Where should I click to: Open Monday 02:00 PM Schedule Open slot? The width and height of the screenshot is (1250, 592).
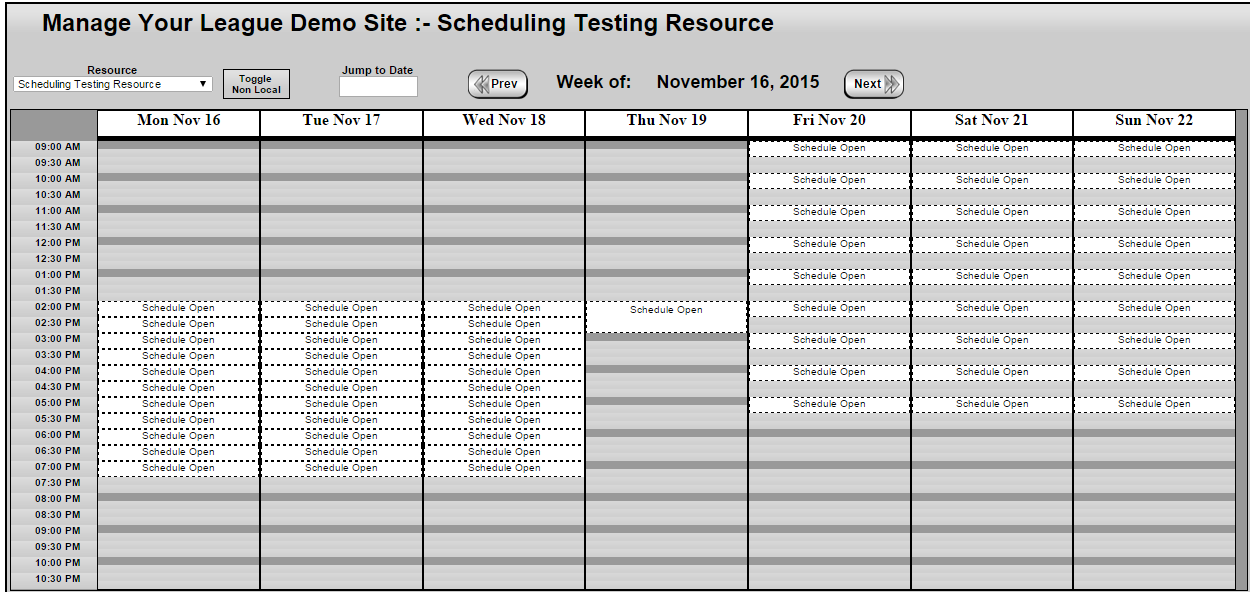tap(178, 308)
